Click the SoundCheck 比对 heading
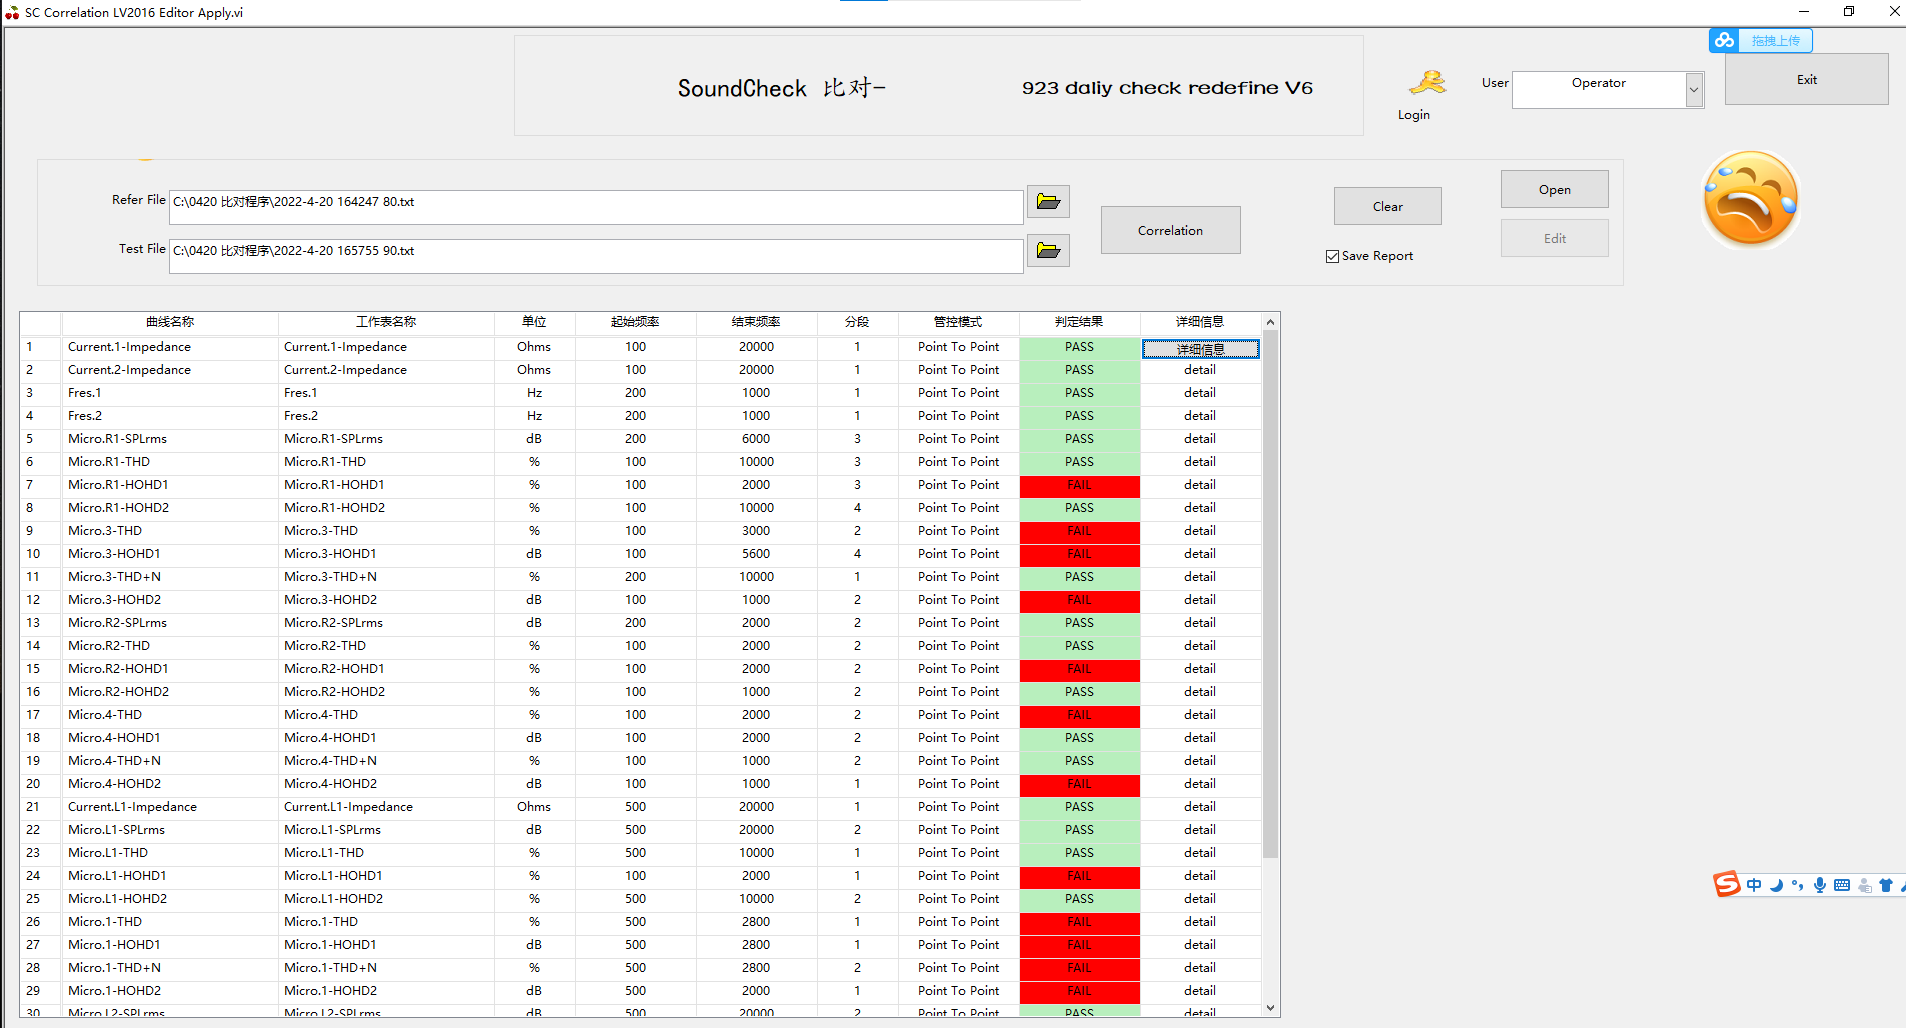 (x=782, y=88)
